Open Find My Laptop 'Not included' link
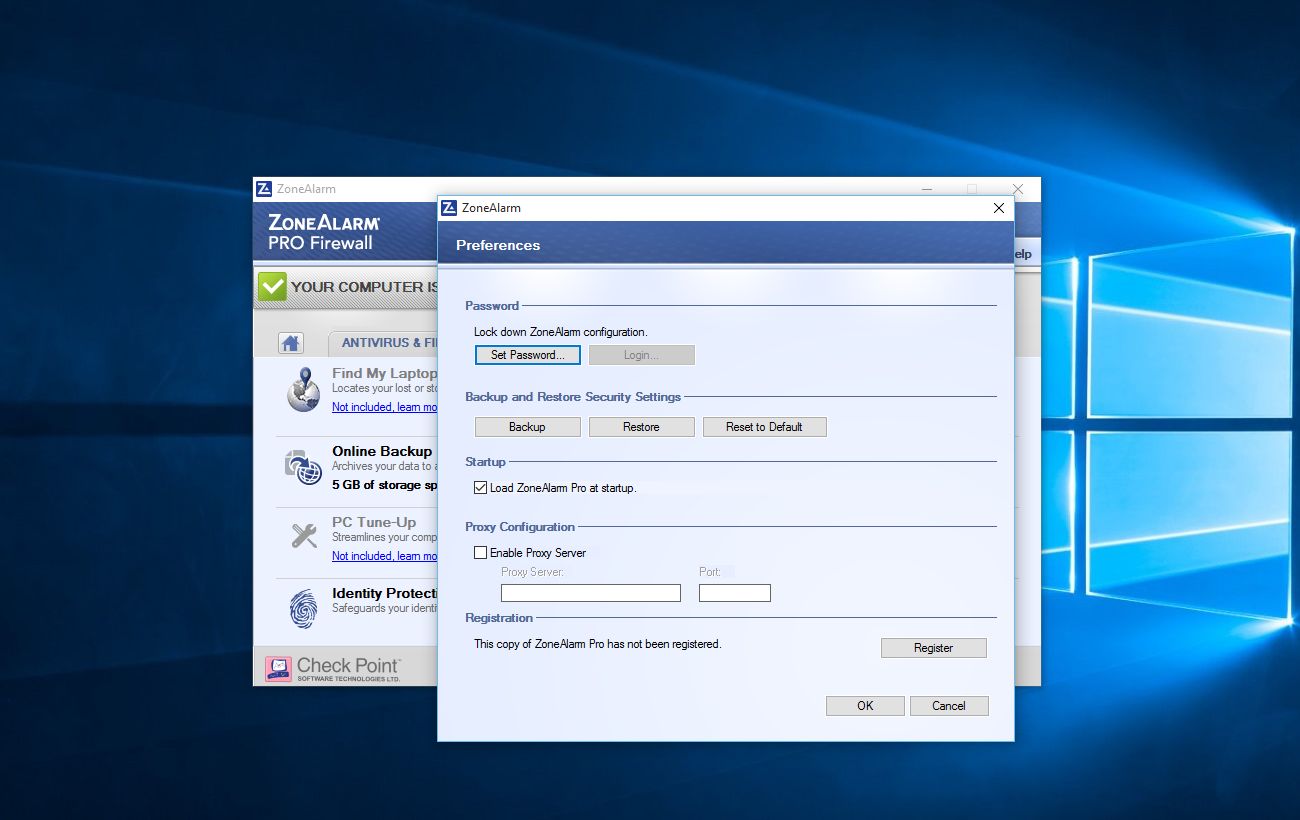The width and height of the screenshot is (1300, 820). click(x=384, y=407)
